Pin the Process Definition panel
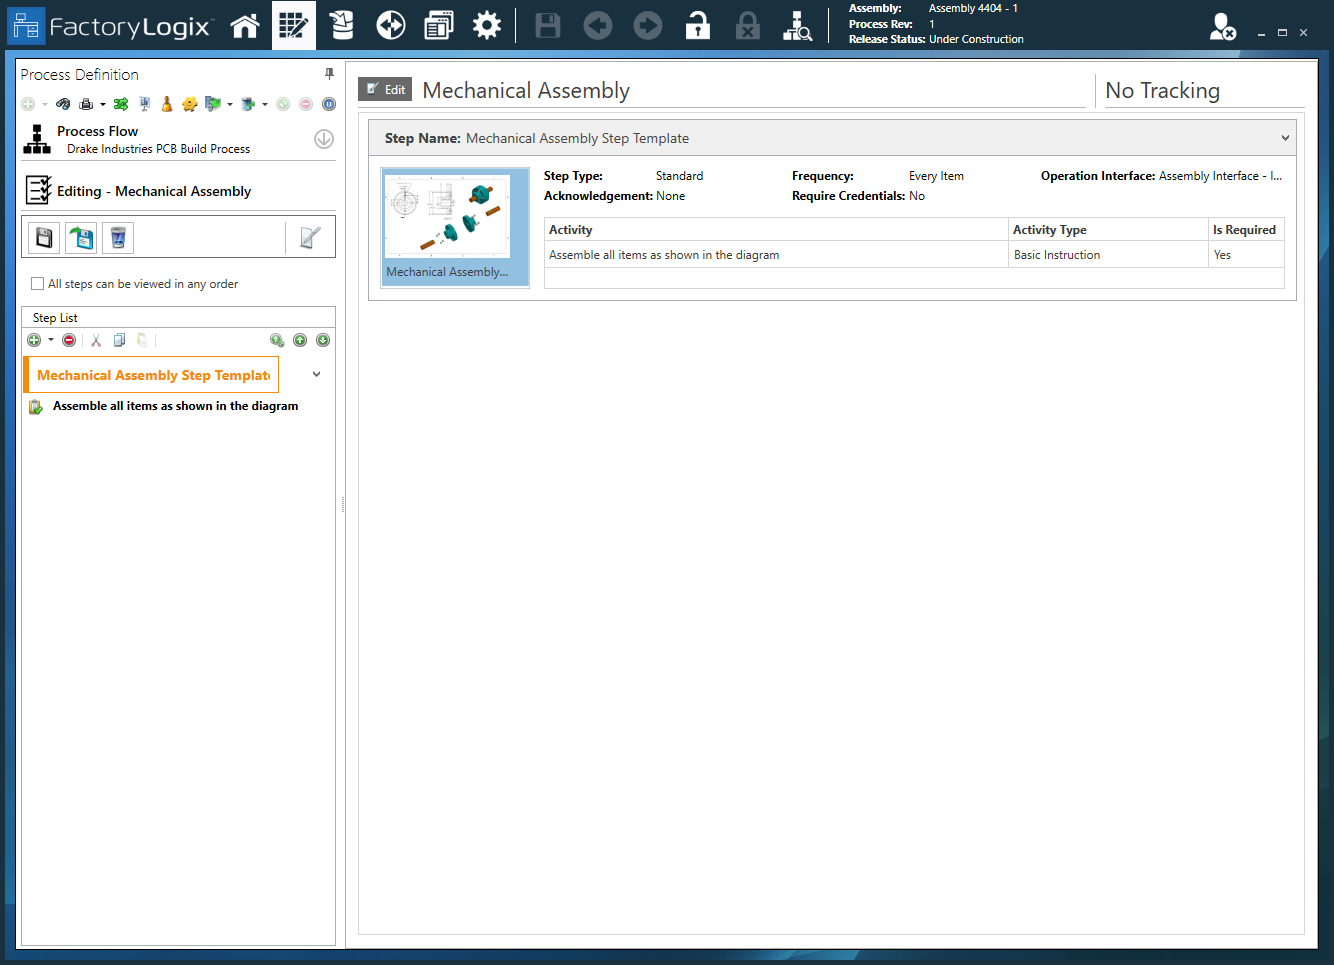Image resolution: width=1334 pixels, height=965 pixels. pos(329,74)
